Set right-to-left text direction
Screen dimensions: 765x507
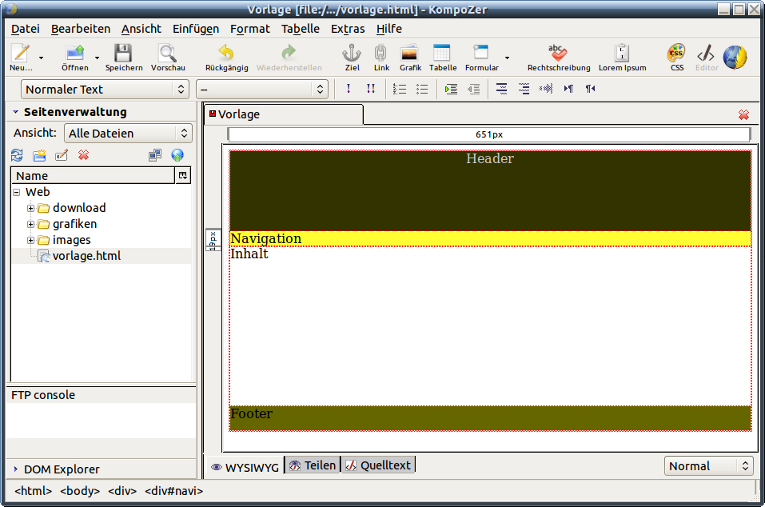pos(590,89)
